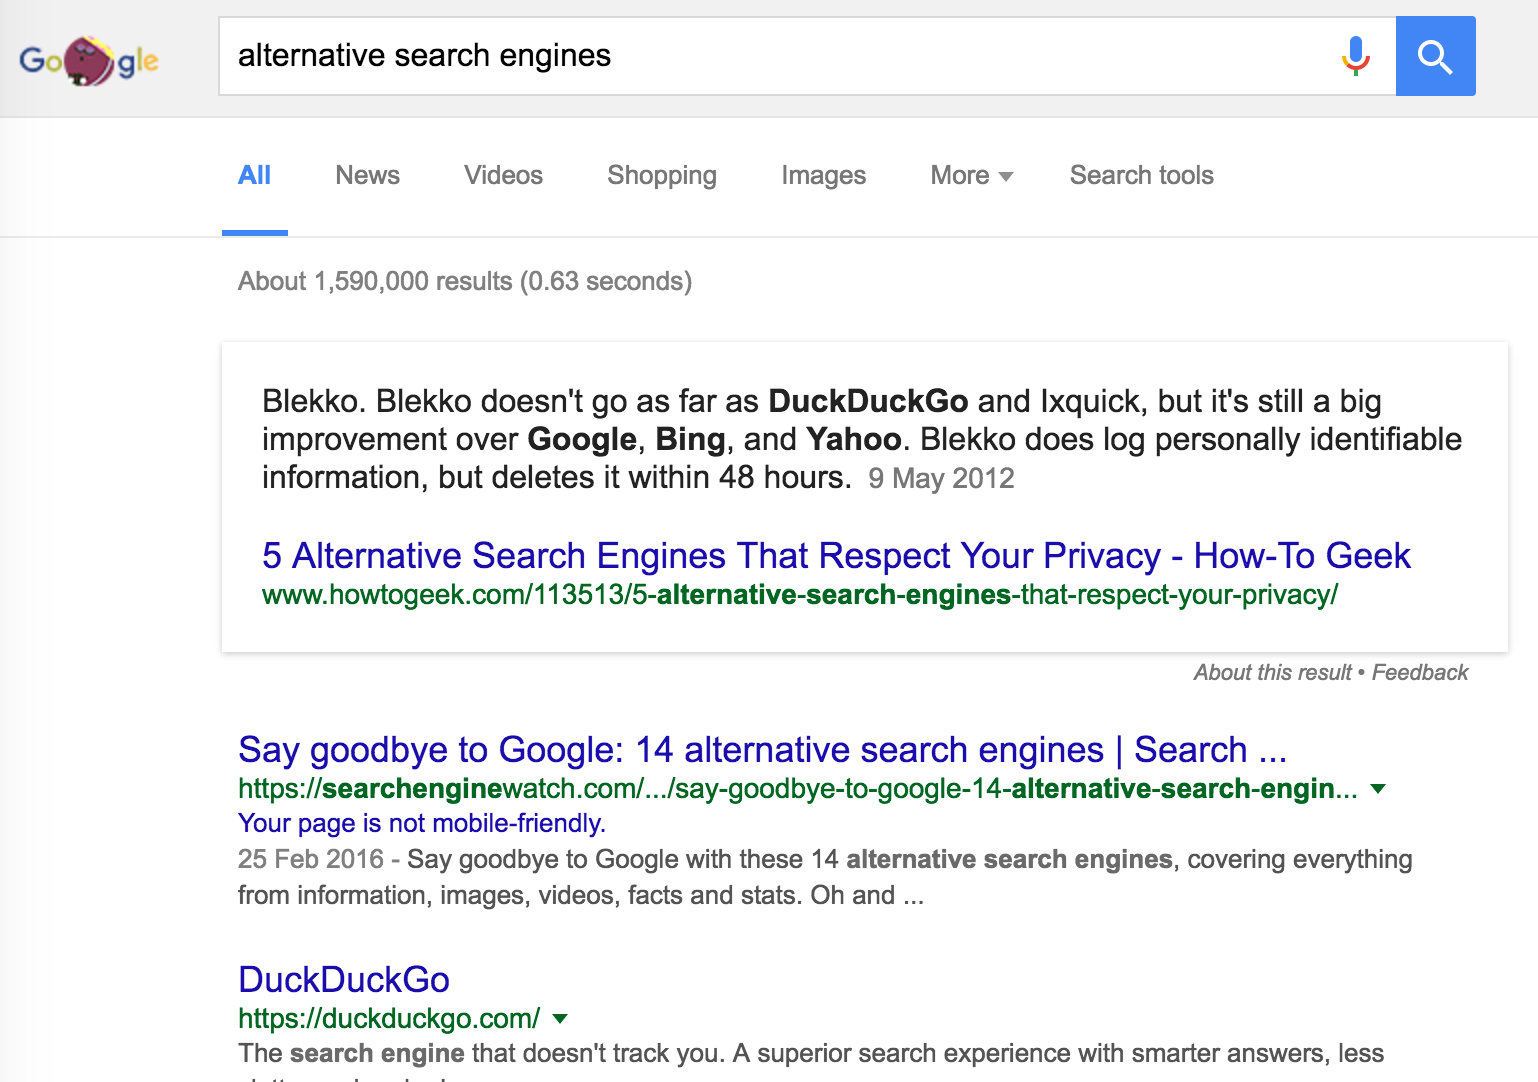Expand the duckduckgo.com URL dropdown arrow
The height and width of the screenshot is (1082, 1538).
click(560, 1019)
